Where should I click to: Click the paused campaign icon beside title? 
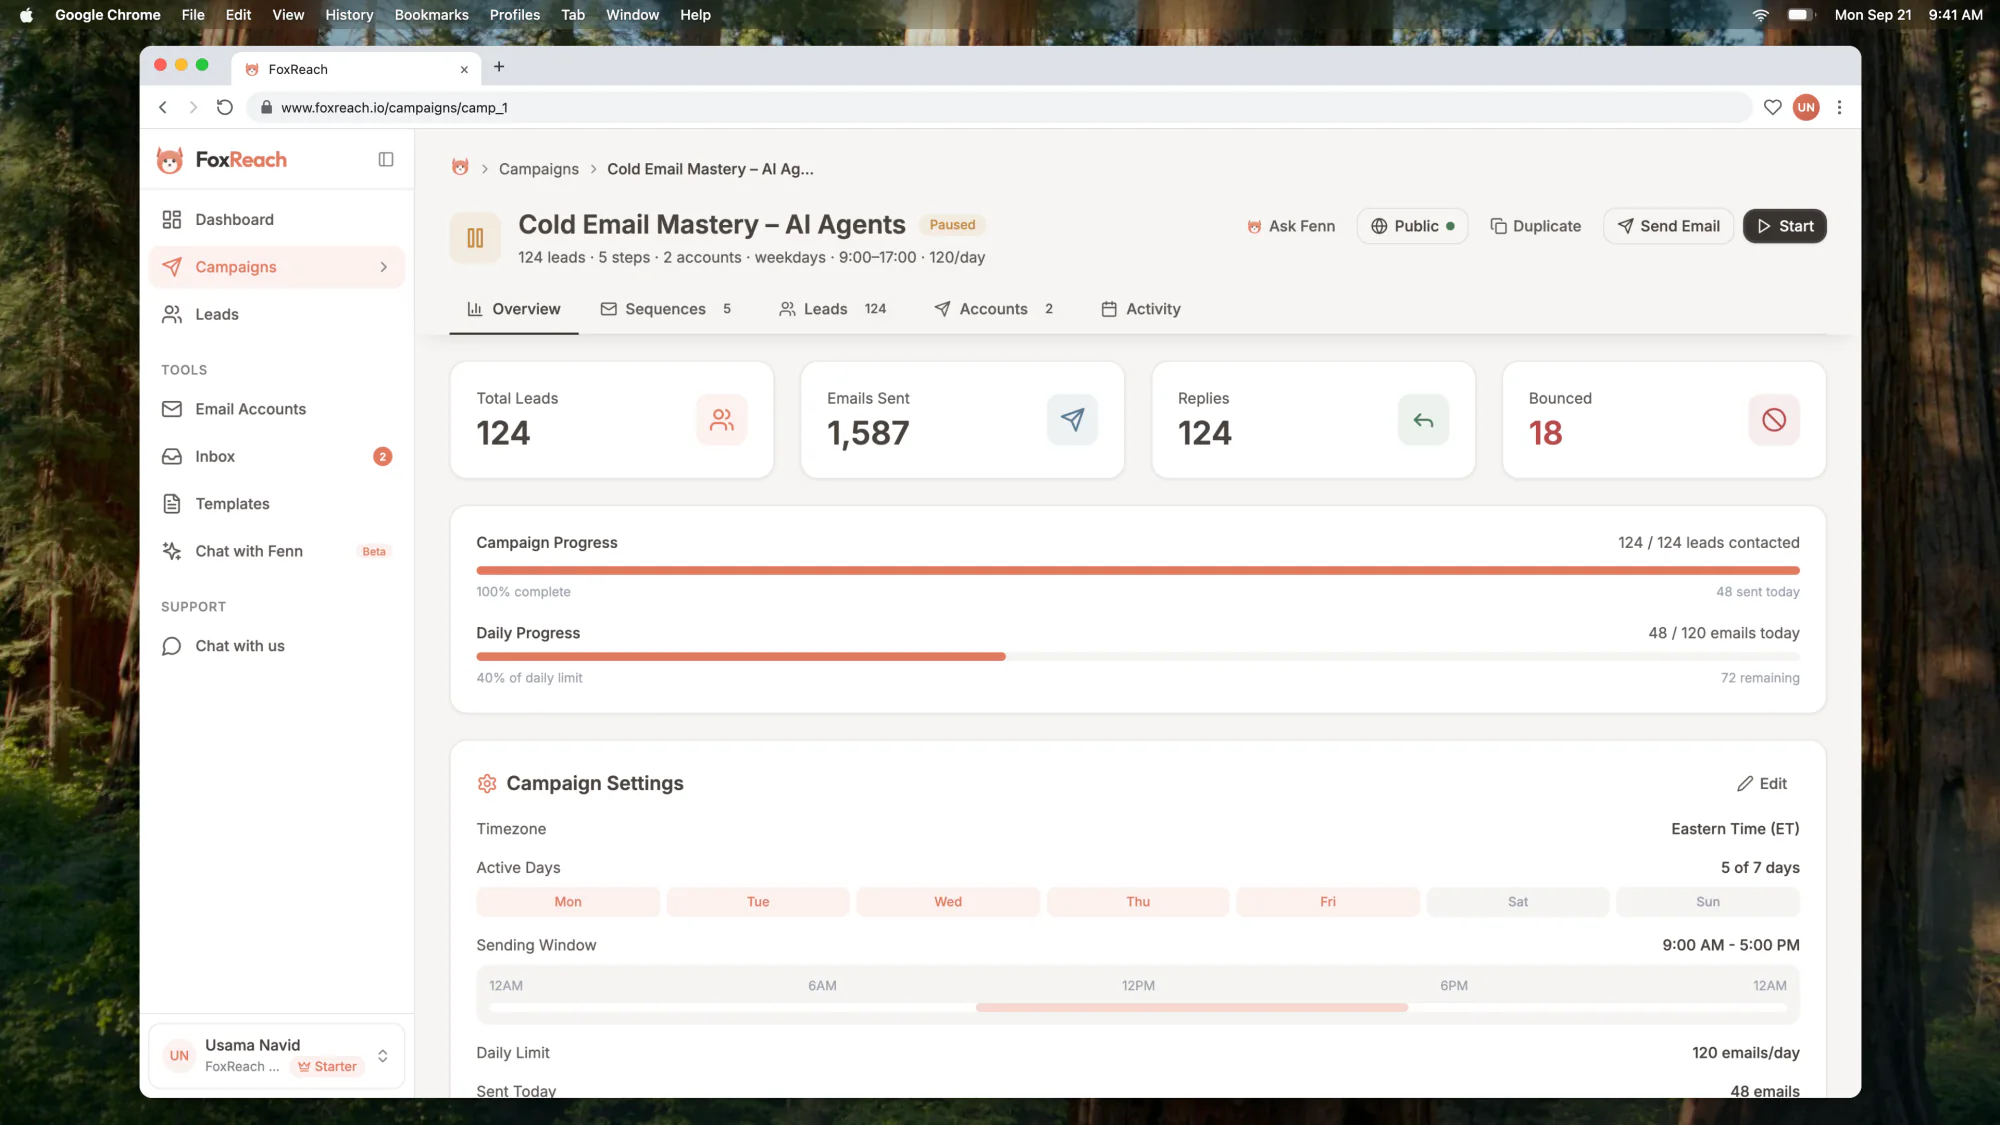pos(475,238)
